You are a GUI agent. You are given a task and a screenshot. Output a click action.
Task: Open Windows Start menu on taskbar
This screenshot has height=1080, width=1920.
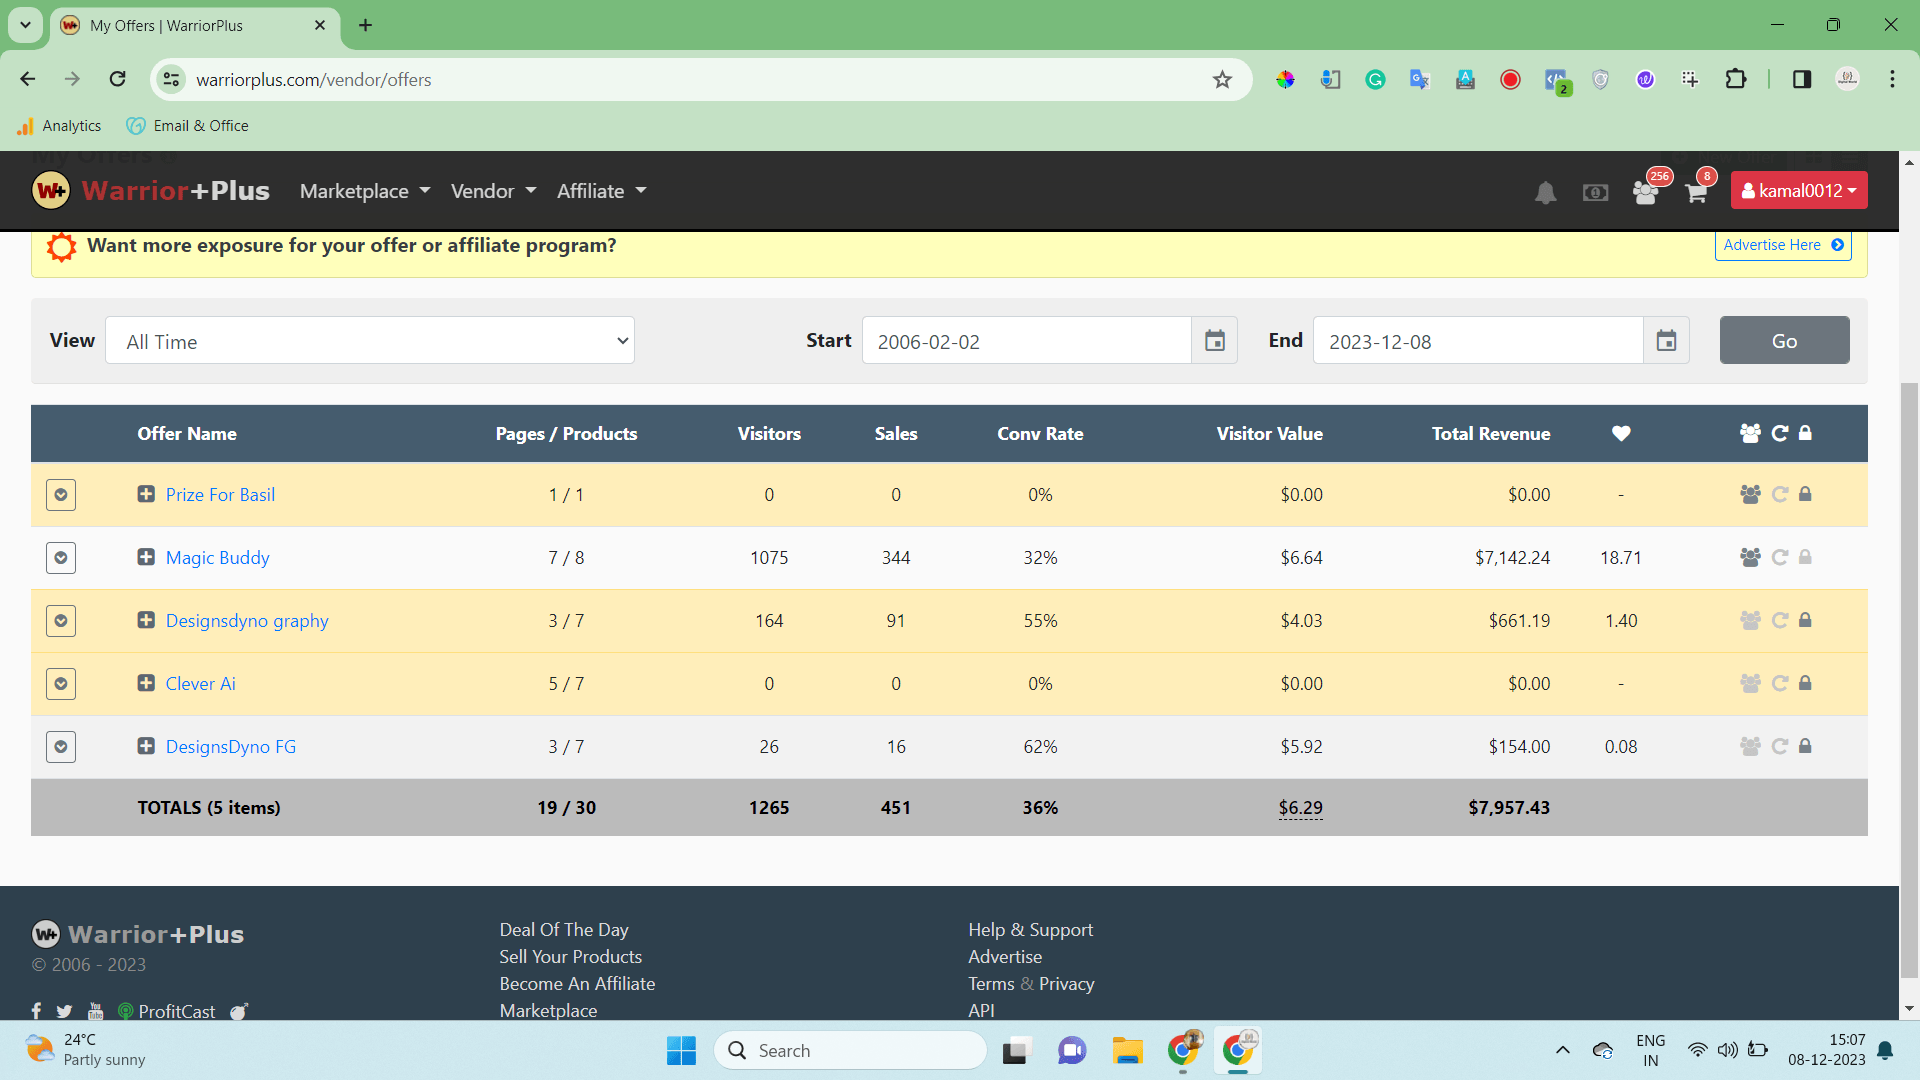coord(681,1050)
